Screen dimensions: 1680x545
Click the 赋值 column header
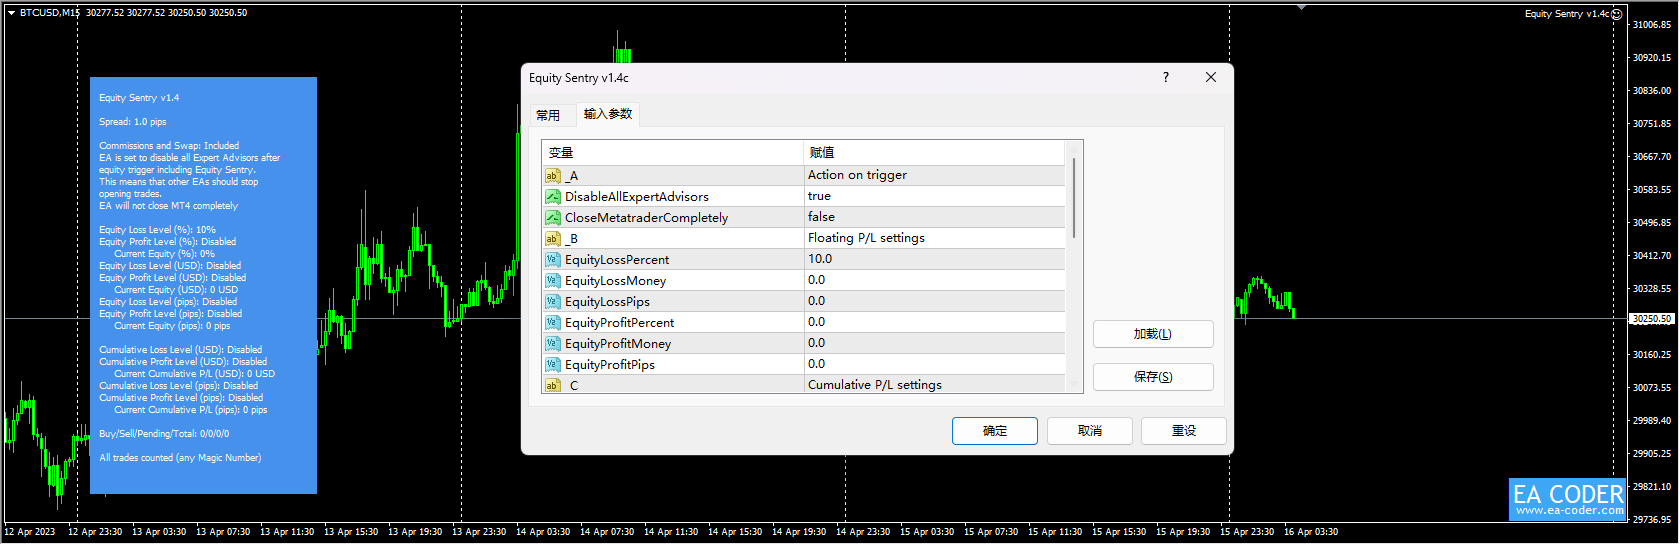coord(935,152)
